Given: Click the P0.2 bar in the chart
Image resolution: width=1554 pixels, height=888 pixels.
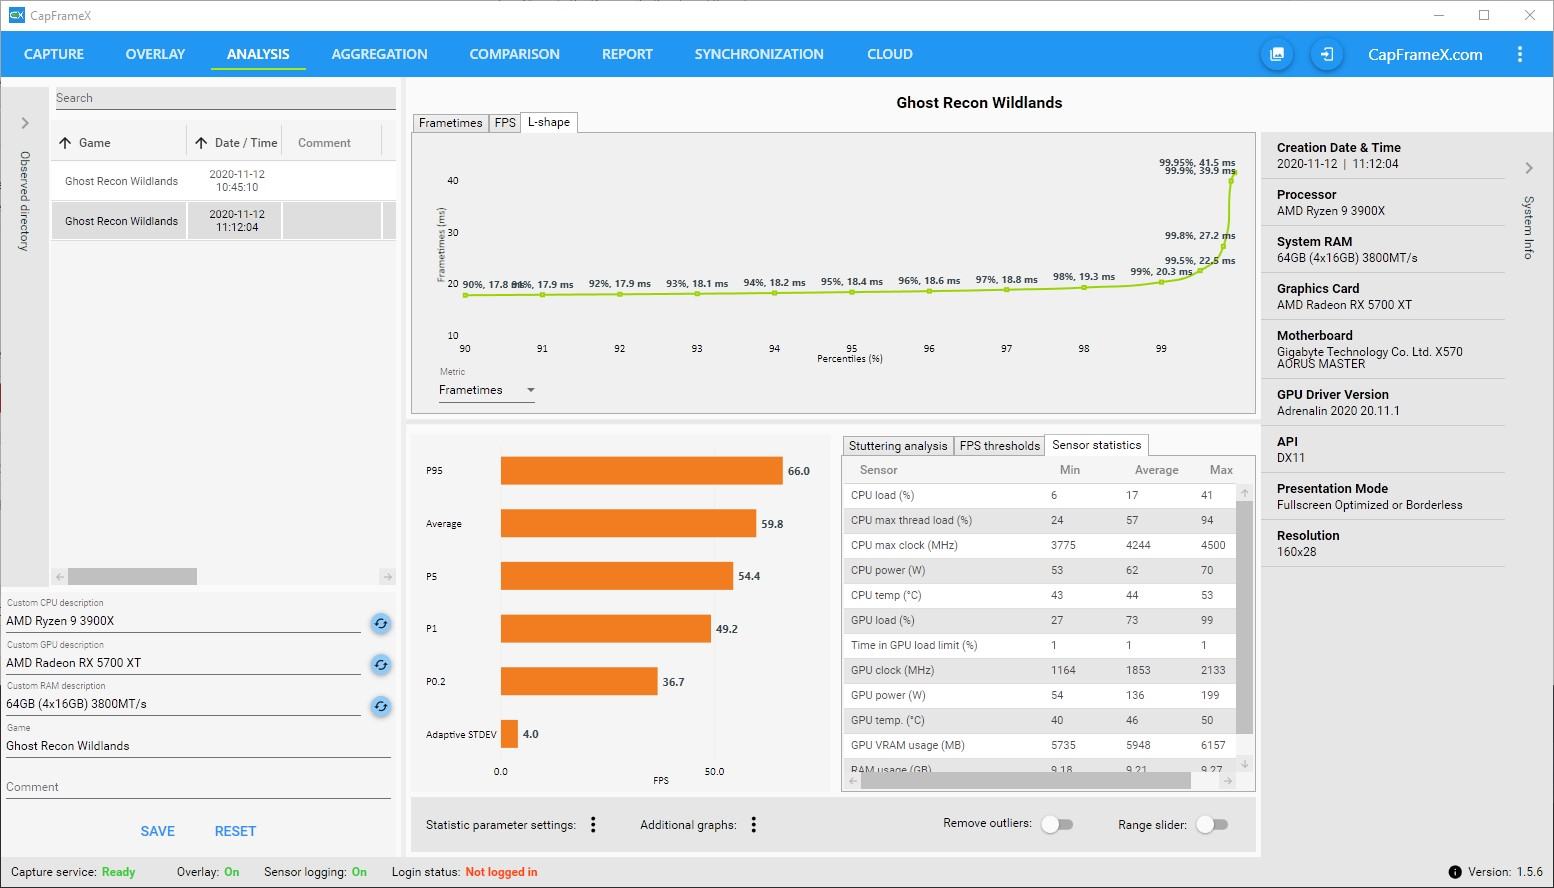Looking at the screenshot, I should (x=579, y=681).
